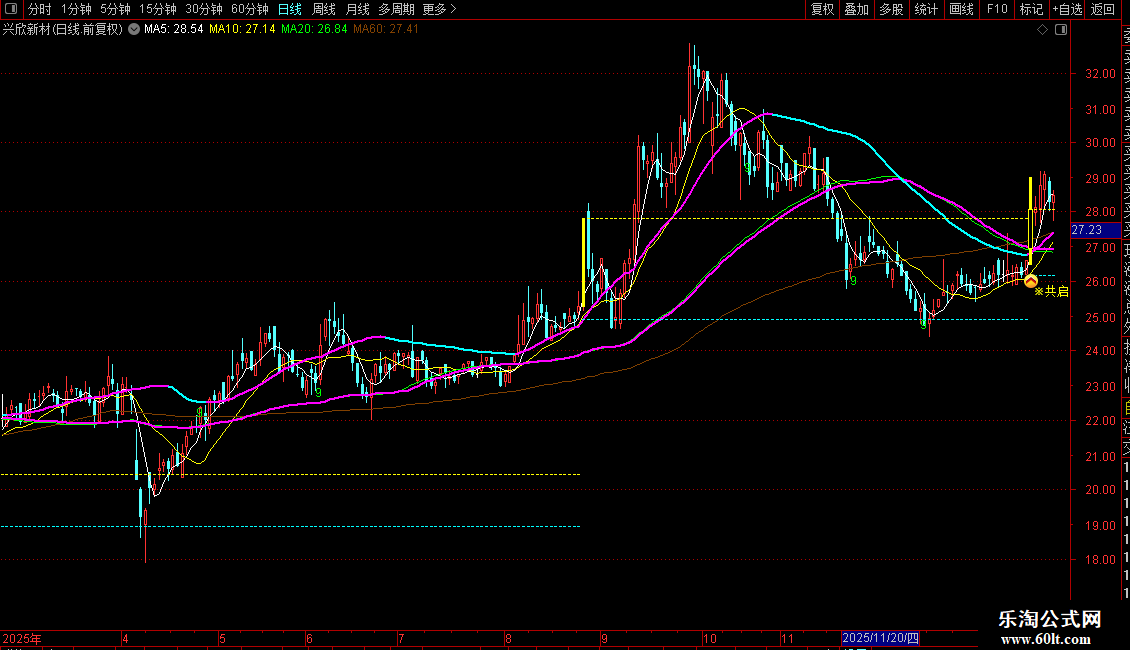Click the 叠加 overlay button

pyautogui.click(x=856, y=9)
